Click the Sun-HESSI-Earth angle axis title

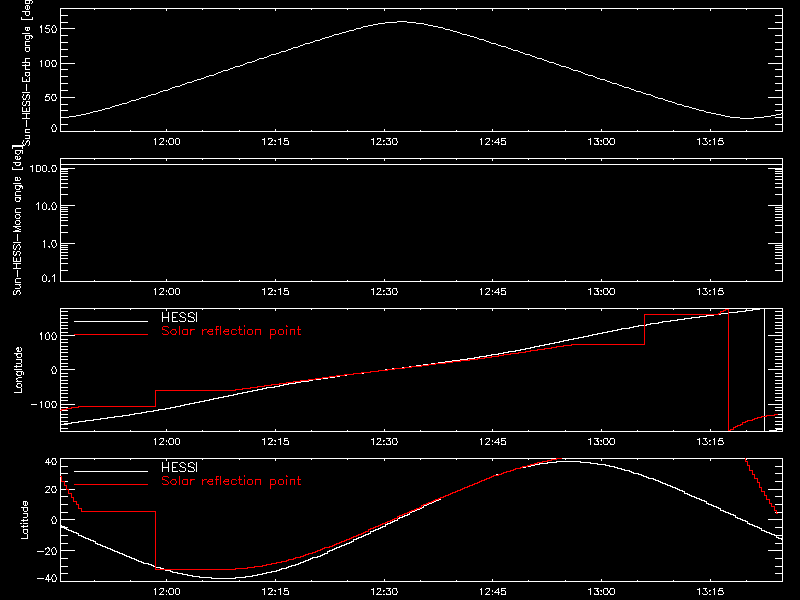[x=27, y=73]
